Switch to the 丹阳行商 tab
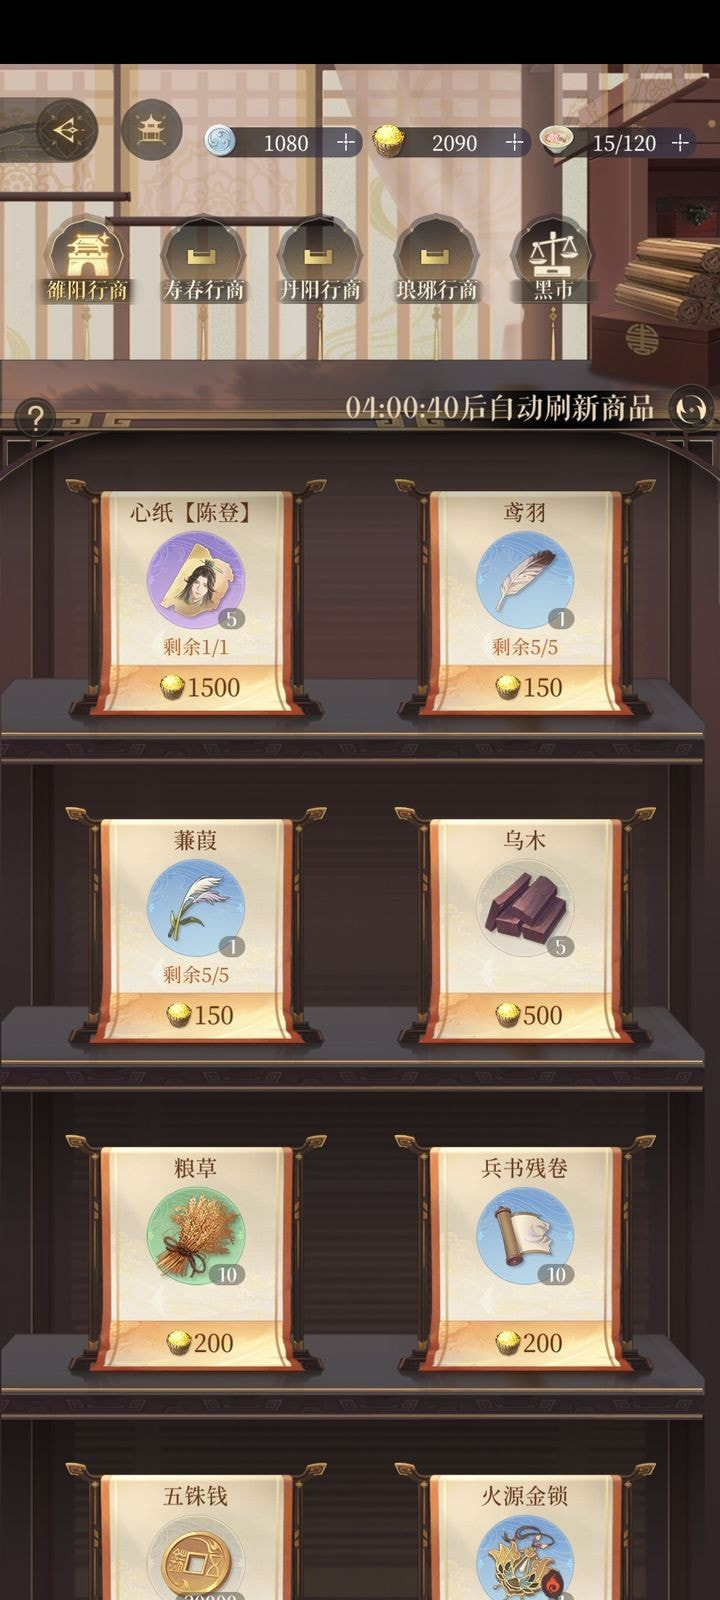Image resolution: width=720 pixels, height=1600 pixels. (319, 262)
